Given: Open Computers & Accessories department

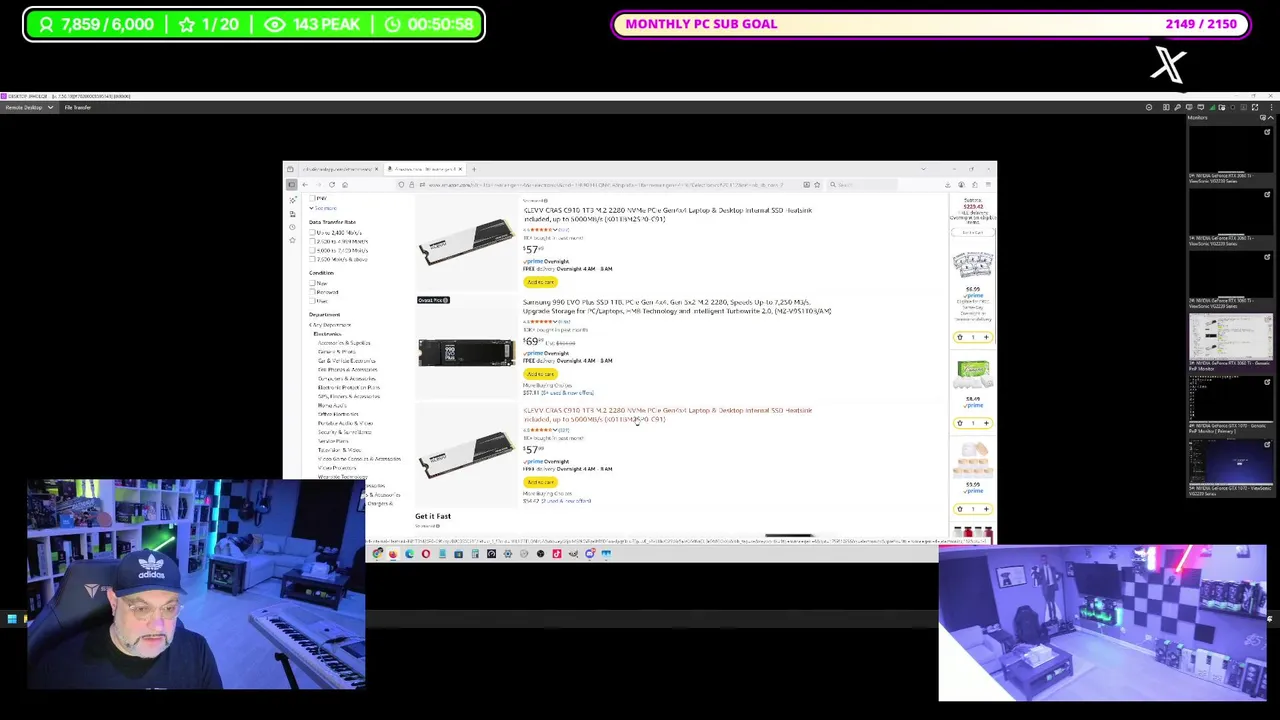Looking at the screenshot, I should [347, 379].
